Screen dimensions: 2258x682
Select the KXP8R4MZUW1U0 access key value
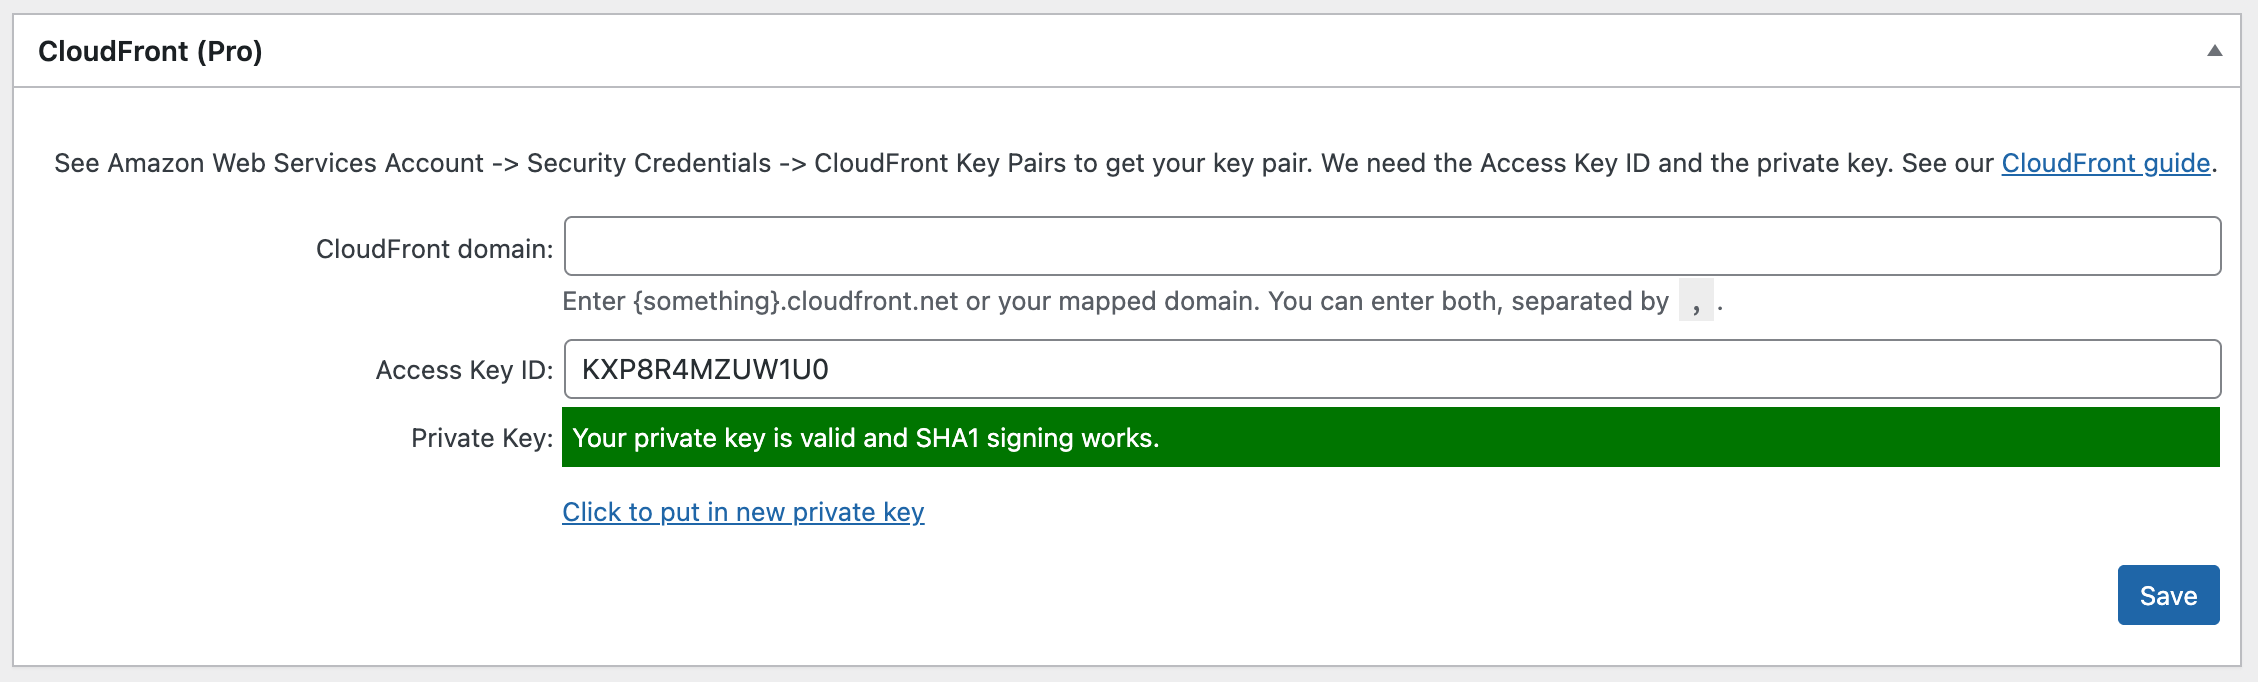pos(705,369)
